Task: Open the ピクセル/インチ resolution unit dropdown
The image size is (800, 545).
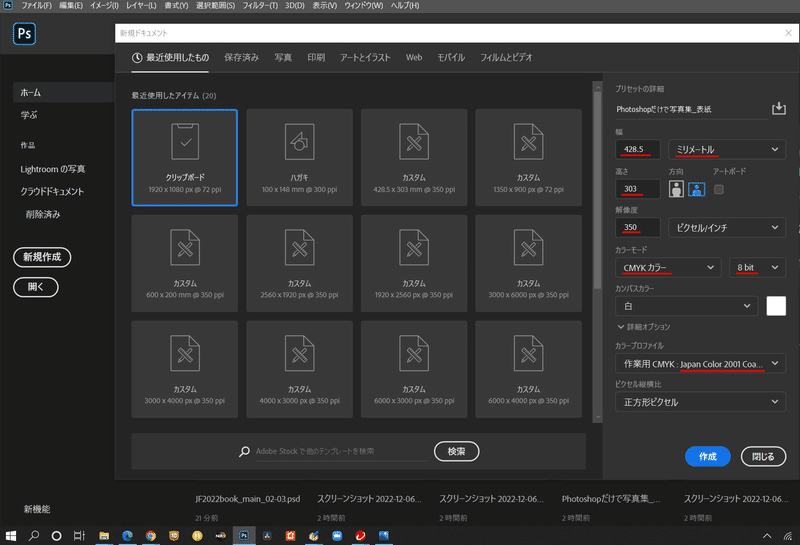Action: [x=727, y=228]
